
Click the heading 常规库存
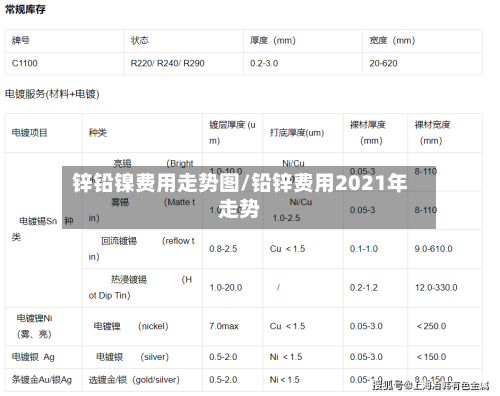[25, 9]
